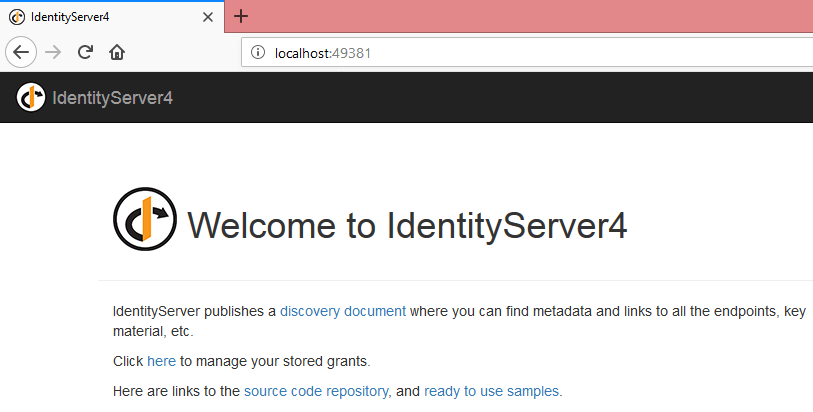Close the IdentityServer4 browser tab
Viewport: 813px width, 412px height.
(207, 17)
